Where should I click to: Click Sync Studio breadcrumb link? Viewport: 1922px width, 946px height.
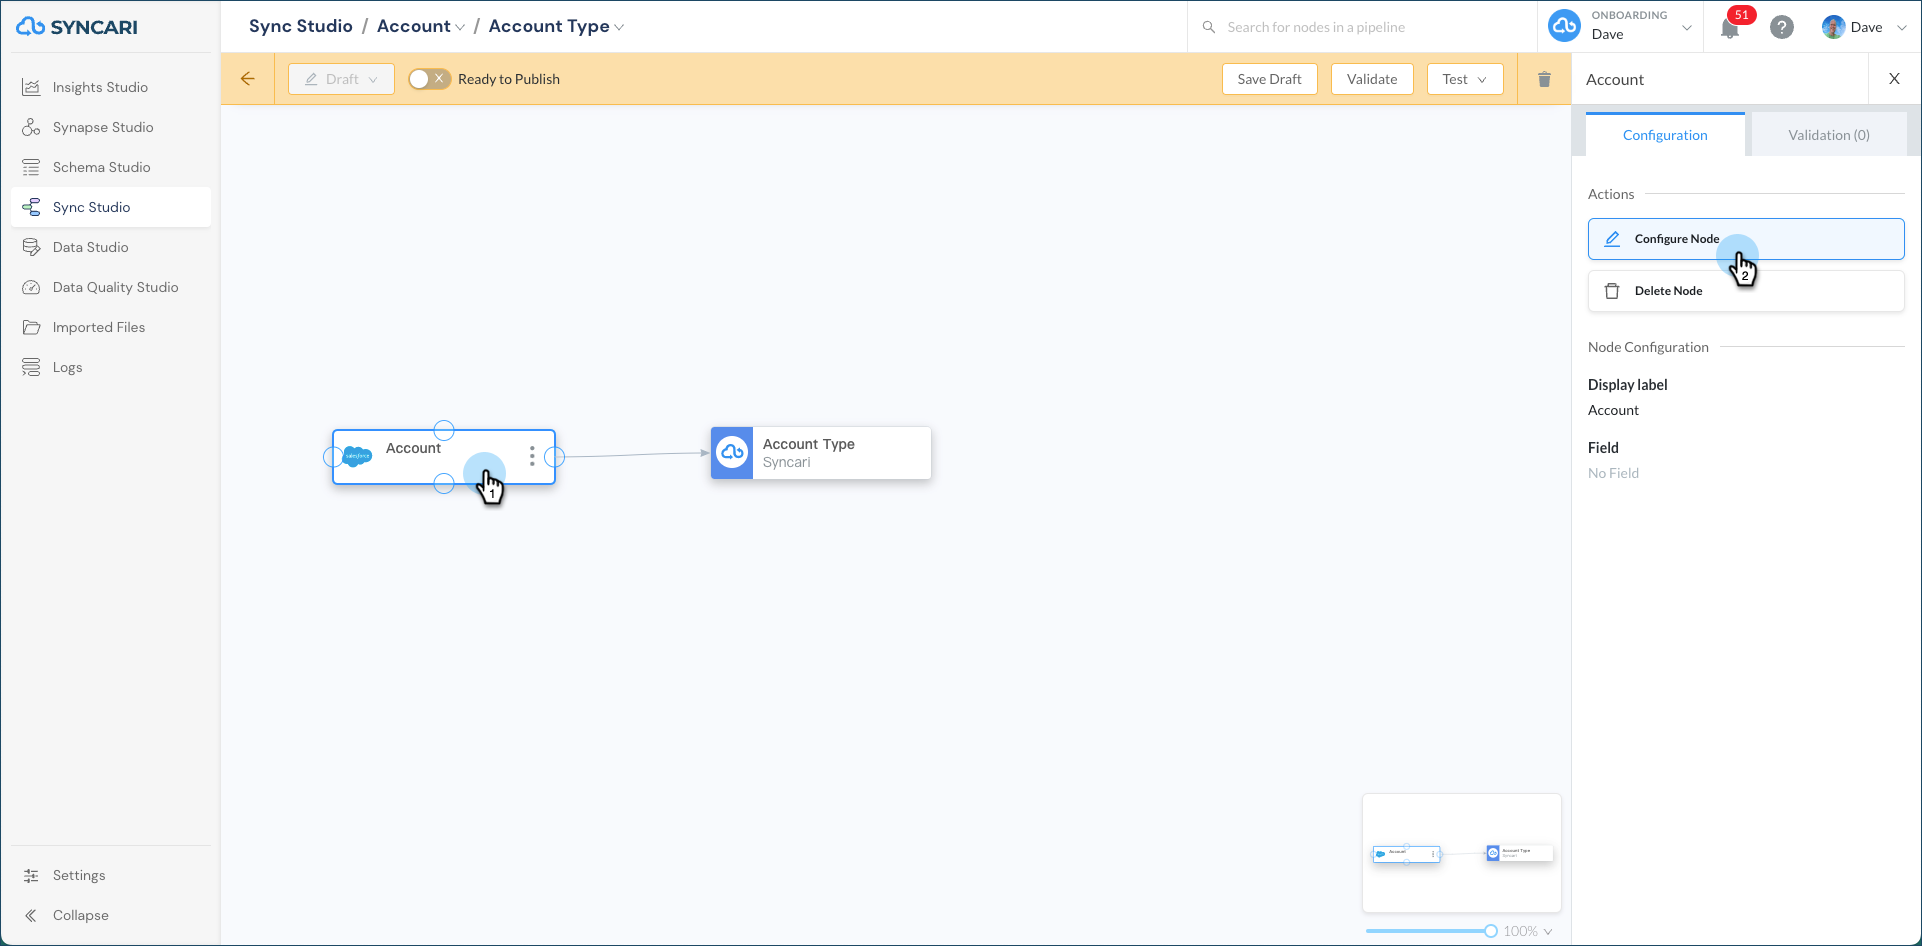click(x=301, y=27)
